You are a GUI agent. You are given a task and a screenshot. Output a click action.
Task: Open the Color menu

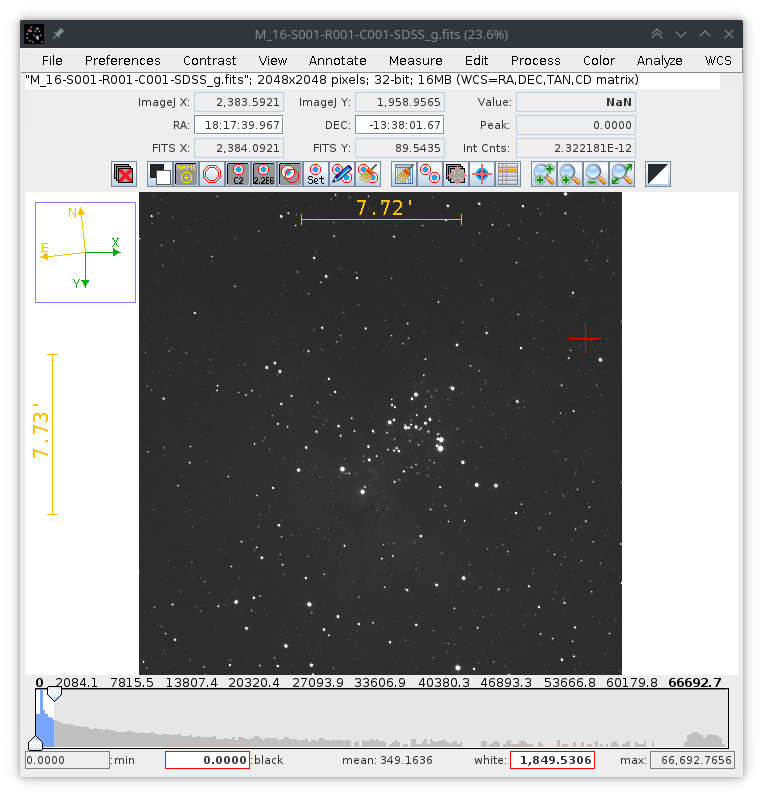pyautogui.click(x=598, y=60)
